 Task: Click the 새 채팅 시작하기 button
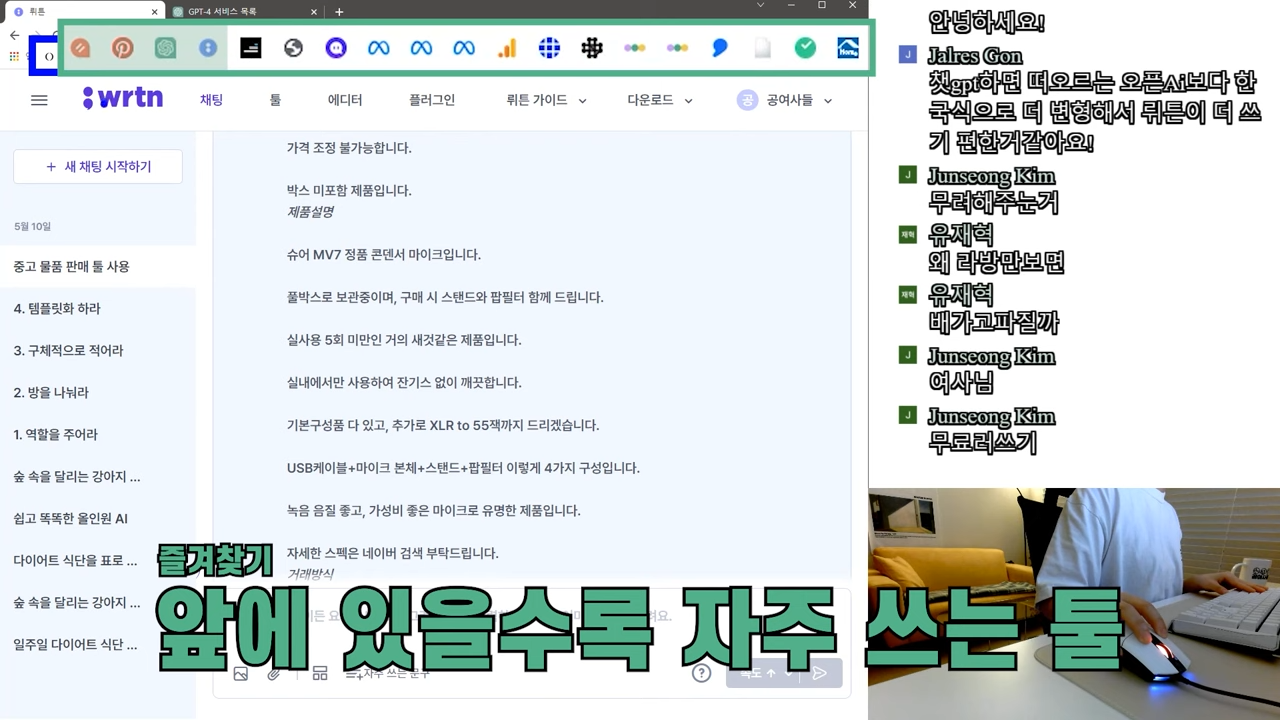click(x=97, y=166)
